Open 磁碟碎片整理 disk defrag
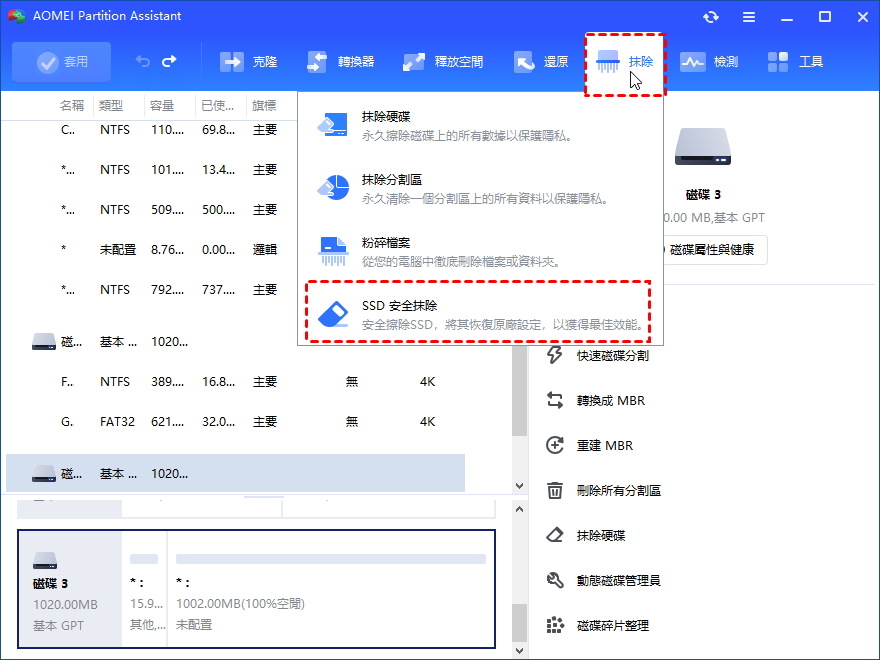The height and width of the screenshot is (660, 880). 598,625
